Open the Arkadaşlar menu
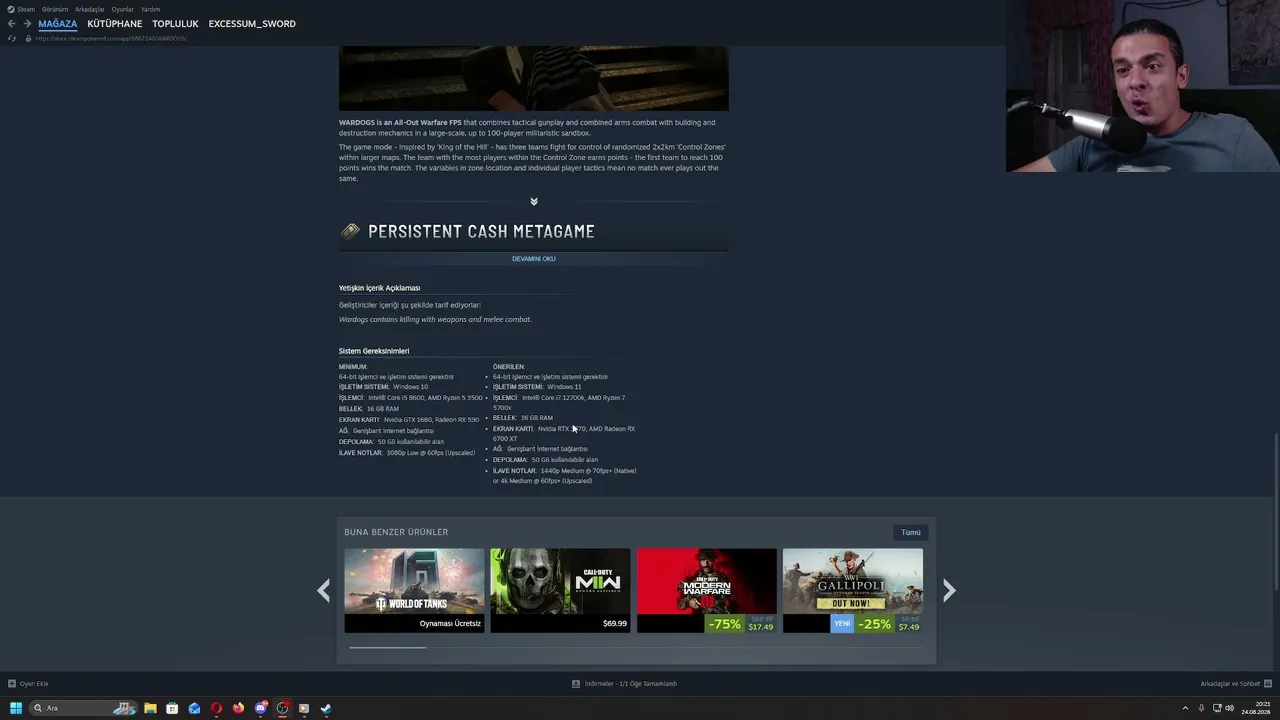1280x720 pixels. pyautogui.click(x=90, y=9)
